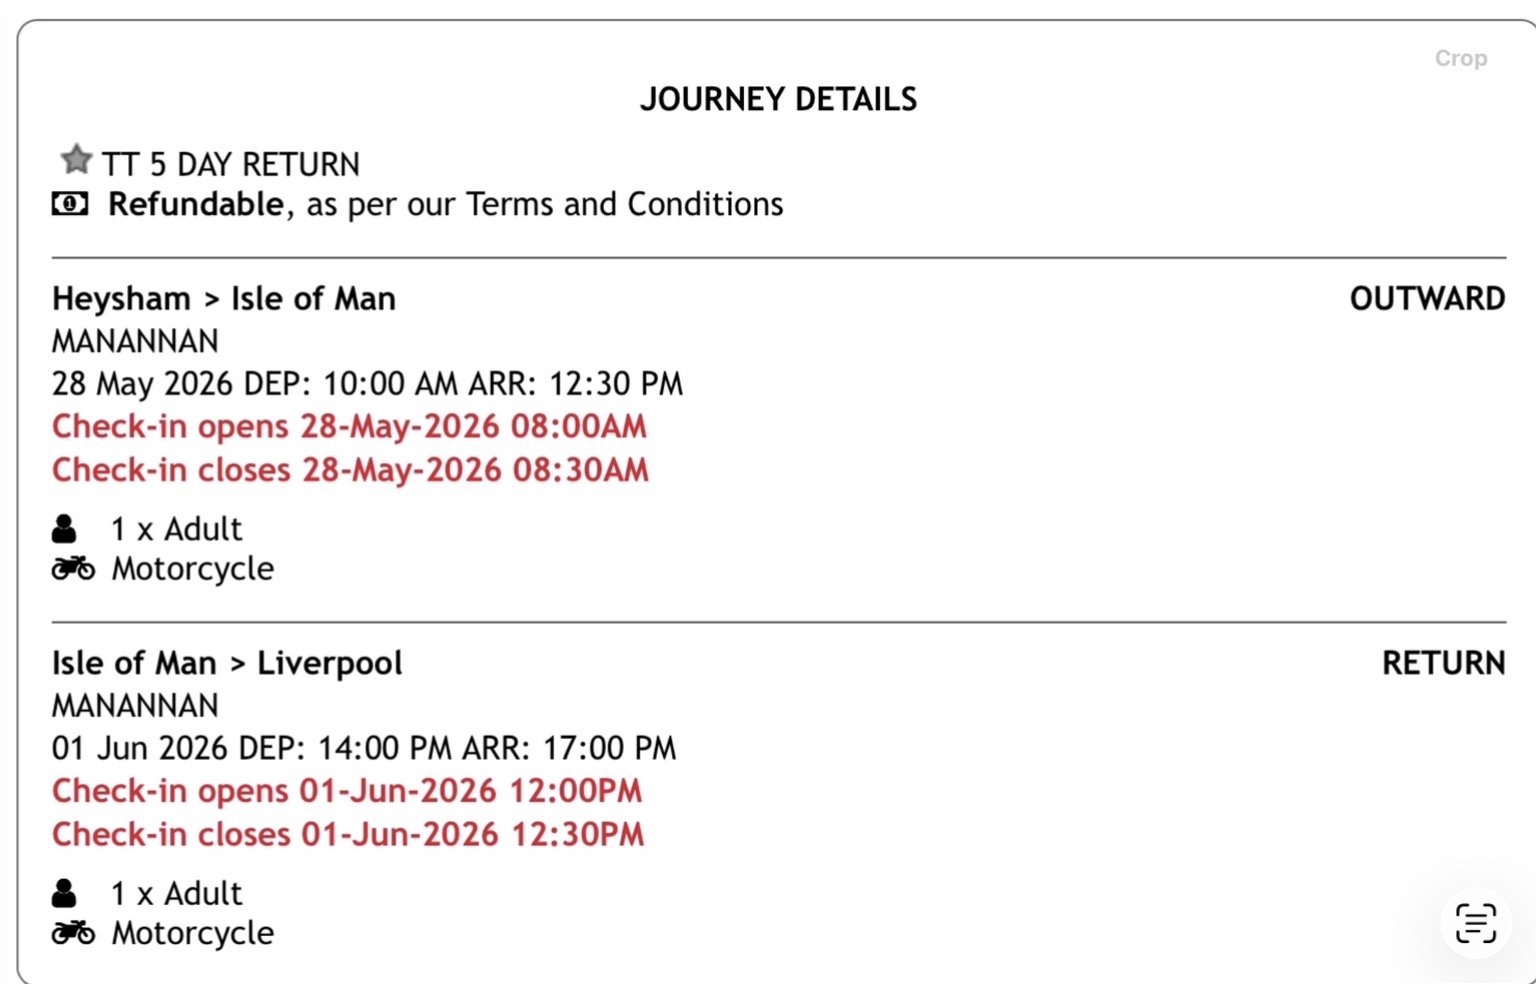The image size is (1536, 990).
Task: Select check-in opens 01-Jun-2026 text
Action: click(x=347, y=791)
